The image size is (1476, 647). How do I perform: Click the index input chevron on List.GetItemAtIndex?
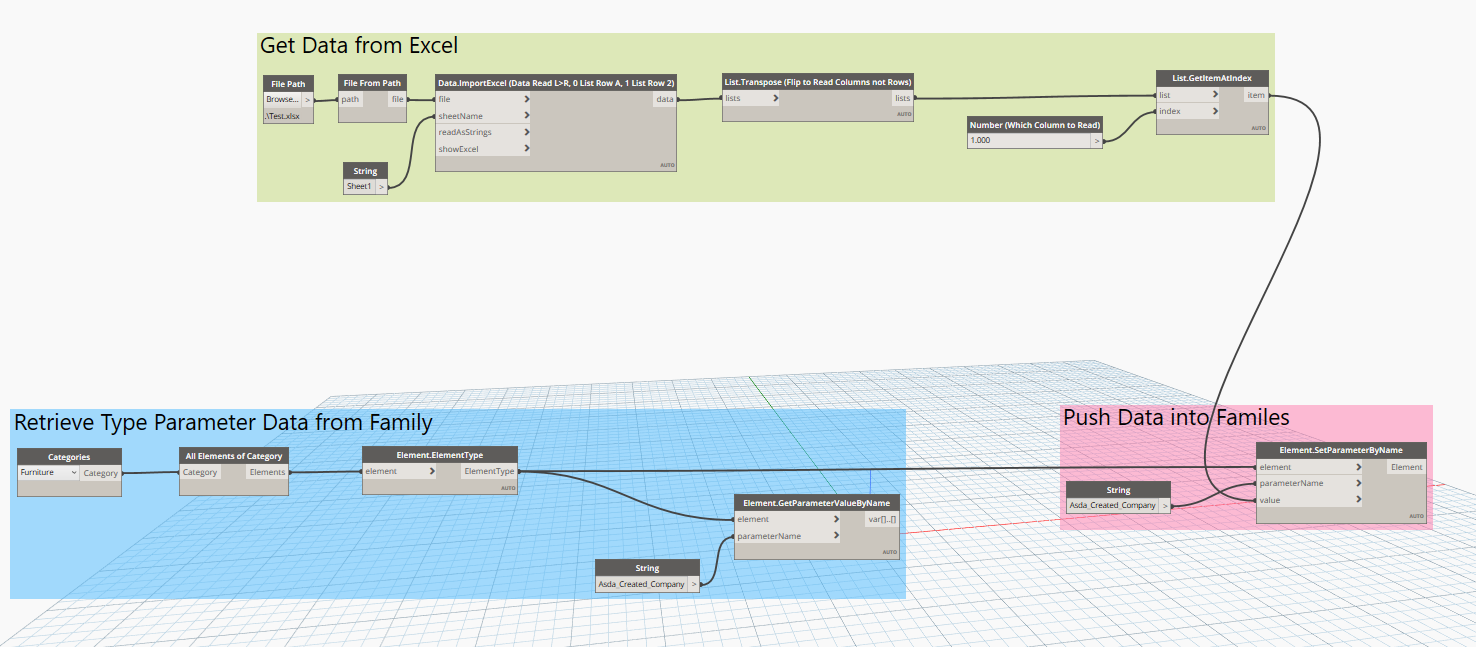pos(1214,111)
